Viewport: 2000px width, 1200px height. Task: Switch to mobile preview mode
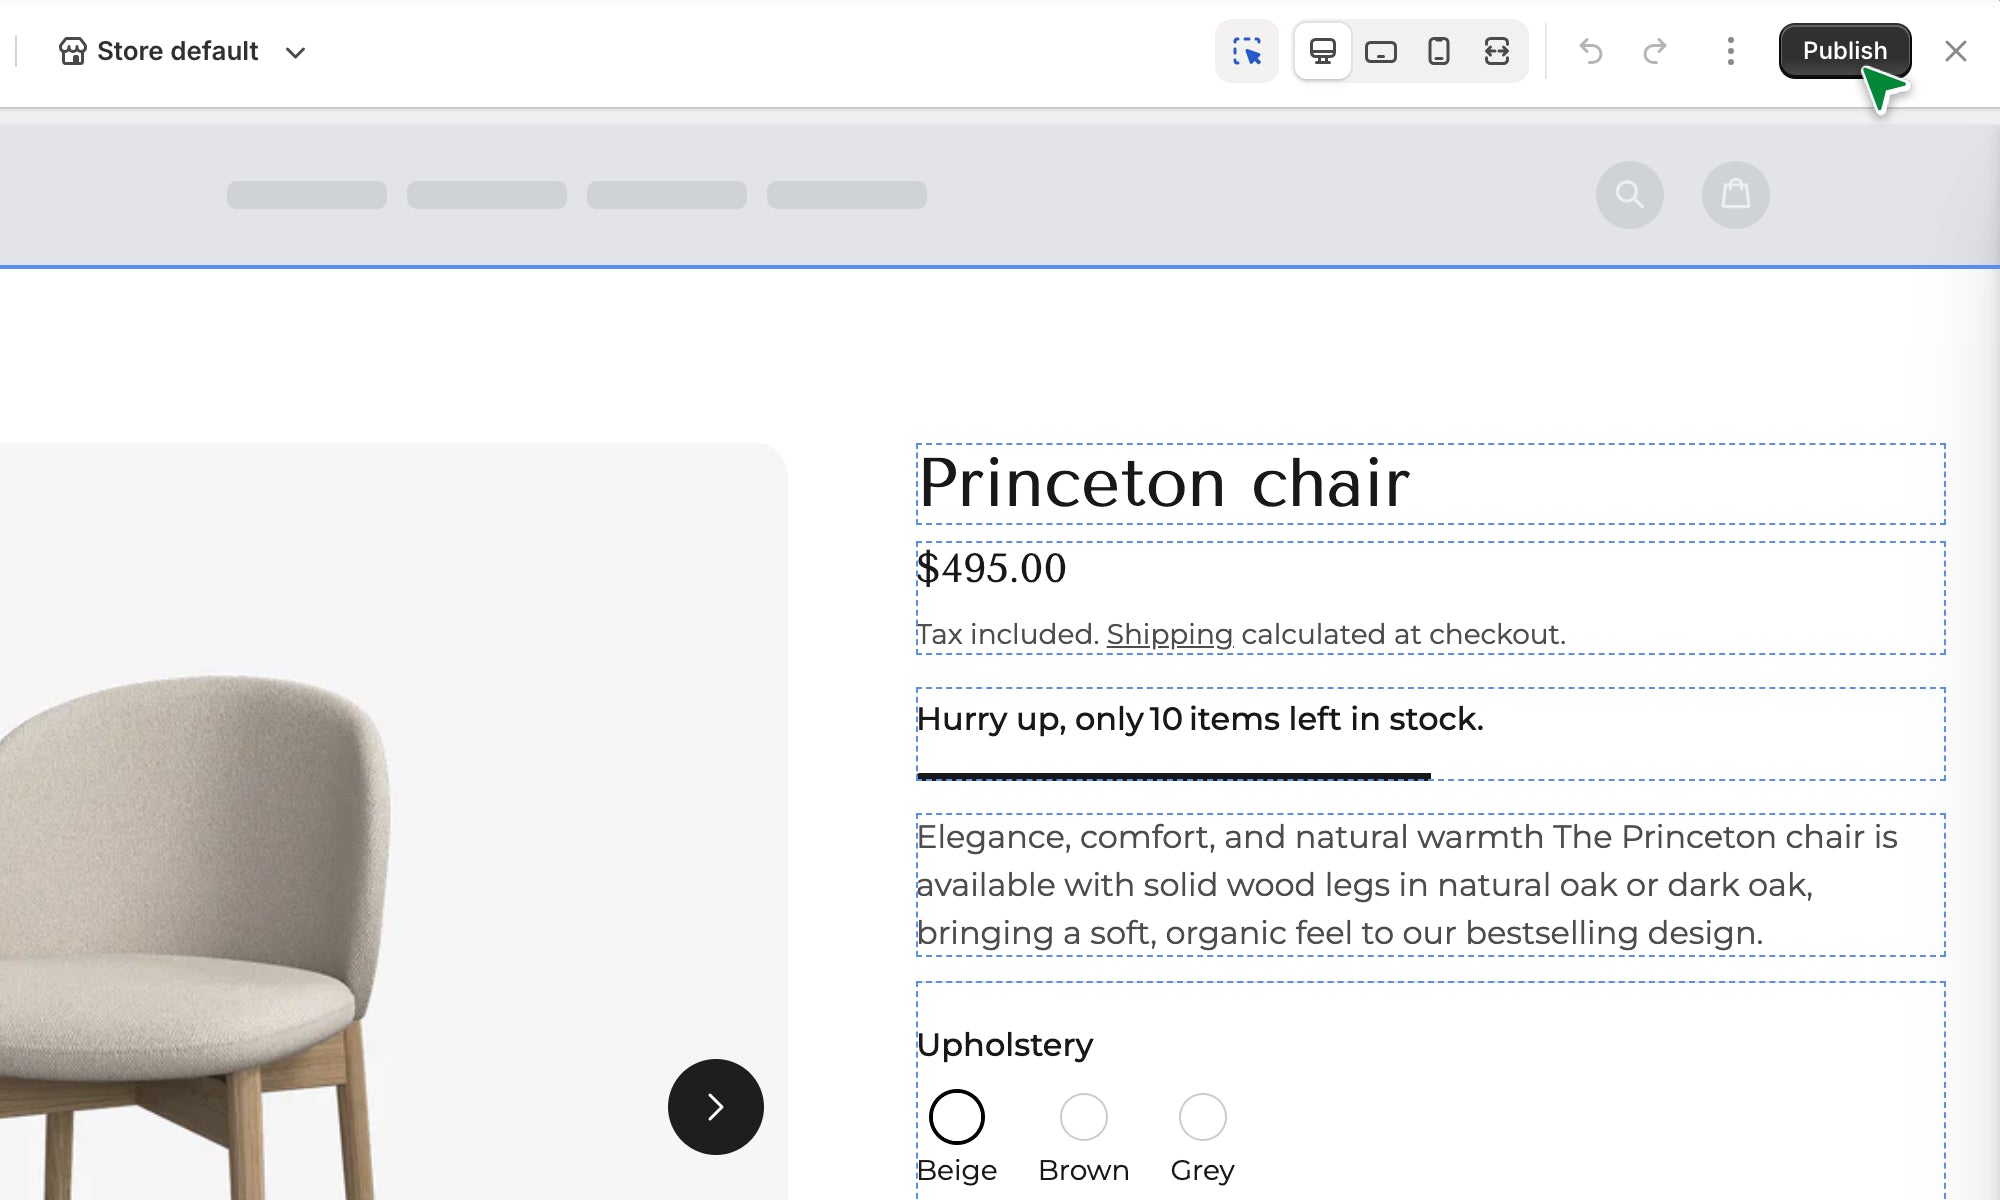pos(1439,51)
